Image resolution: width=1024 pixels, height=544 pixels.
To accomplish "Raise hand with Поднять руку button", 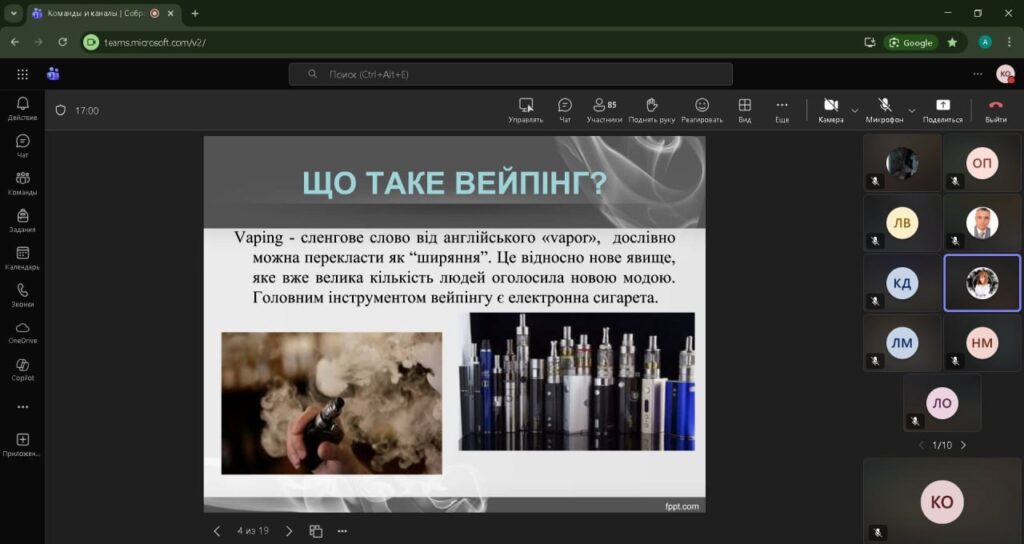I will (x=652, y=109).
